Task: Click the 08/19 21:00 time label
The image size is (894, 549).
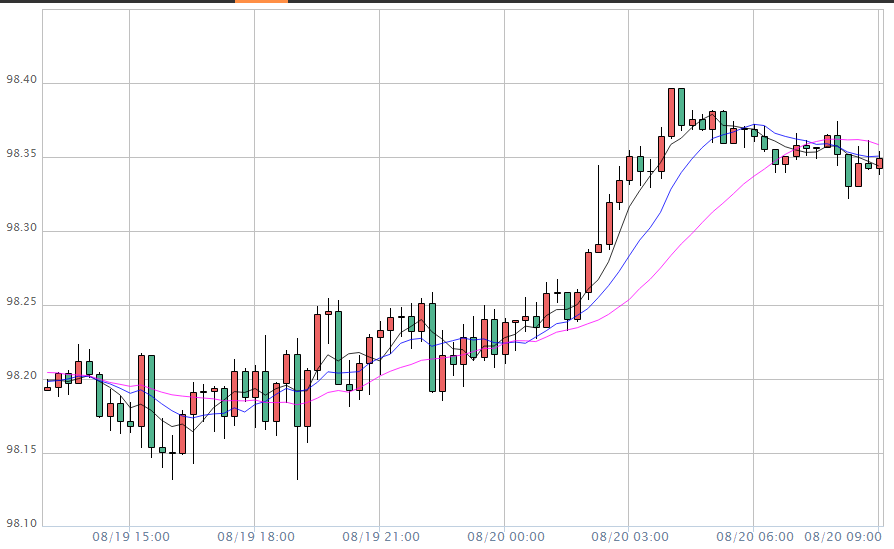Action: 380,537
